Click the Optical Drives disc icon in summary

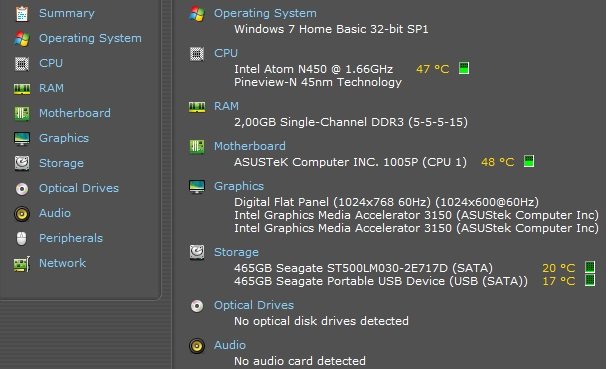[197, 306]
